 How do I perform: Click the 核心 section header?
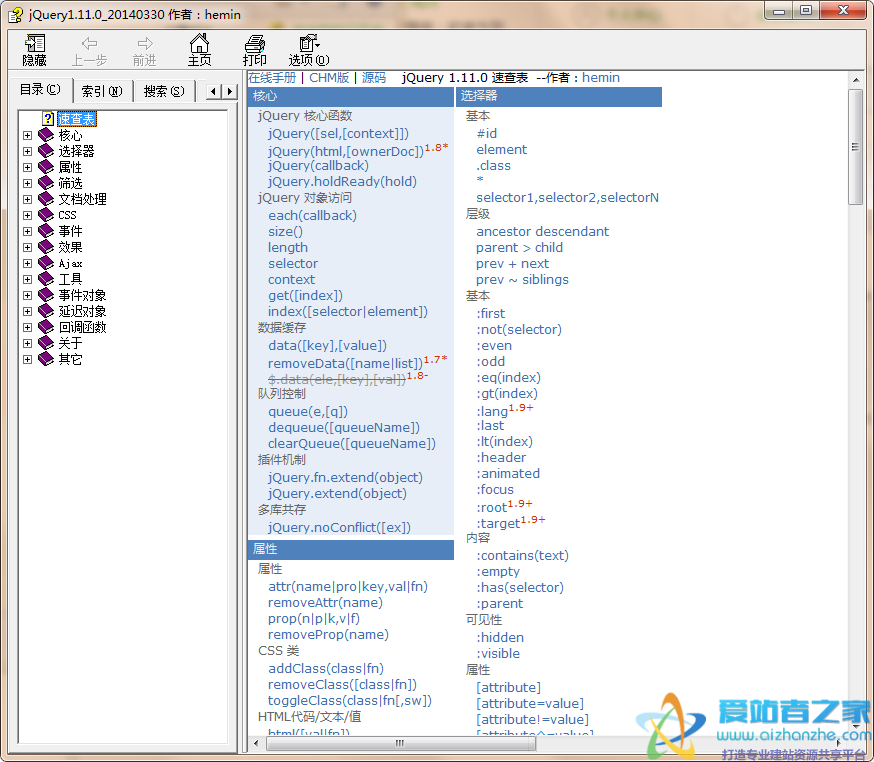coord(351,96)
